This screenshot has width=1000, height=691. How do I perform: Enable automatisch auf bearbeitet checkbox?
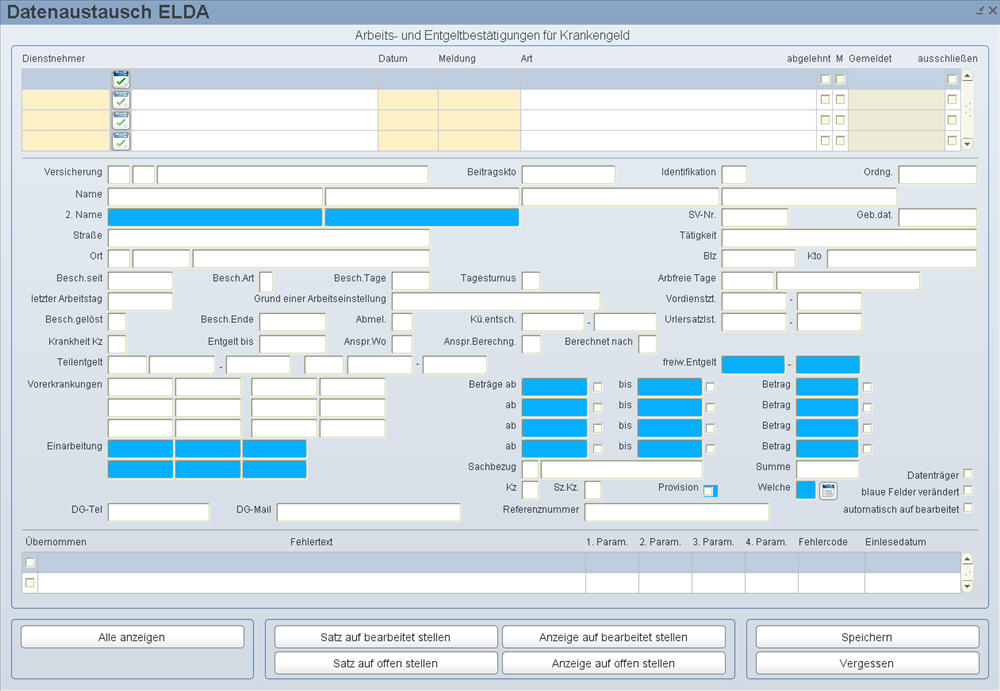tap(968, 508)
